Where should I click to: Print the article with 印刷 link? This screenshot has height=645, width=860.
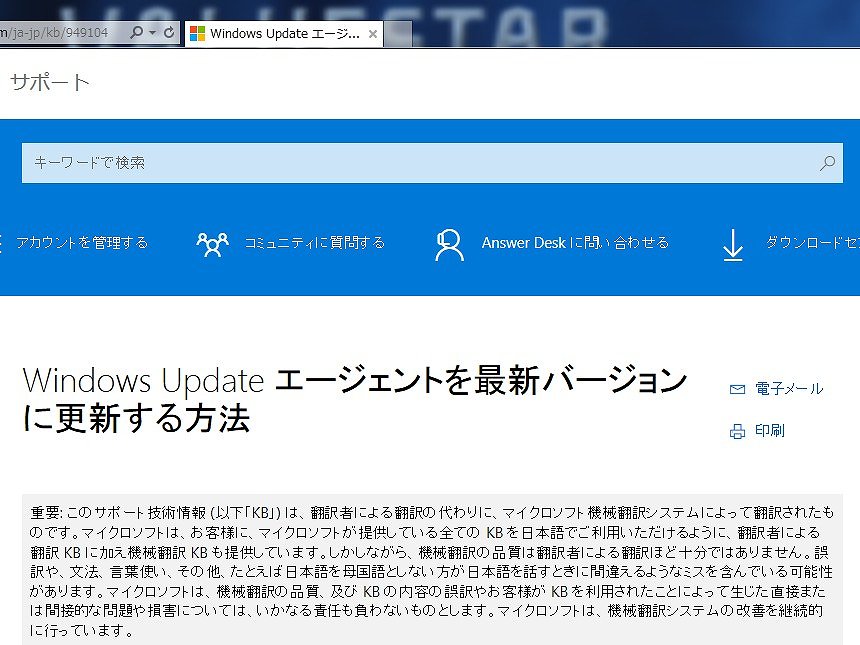tap(770, 431)
